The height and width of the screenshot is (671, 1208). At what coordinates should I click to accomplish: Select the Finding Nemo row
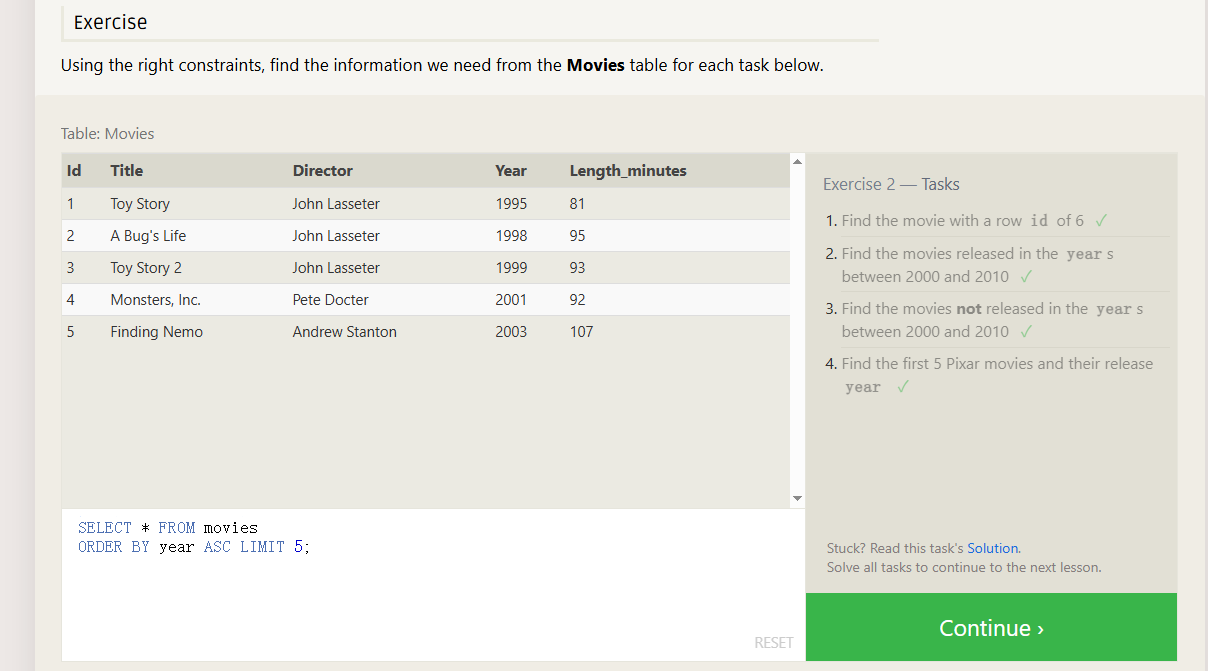tap(156, 332)
